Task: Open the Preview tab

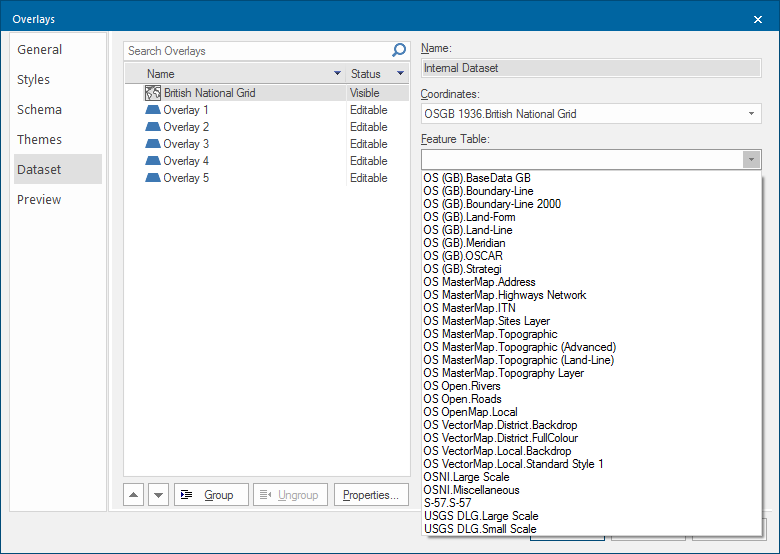Action: click(x=39, y=200)
